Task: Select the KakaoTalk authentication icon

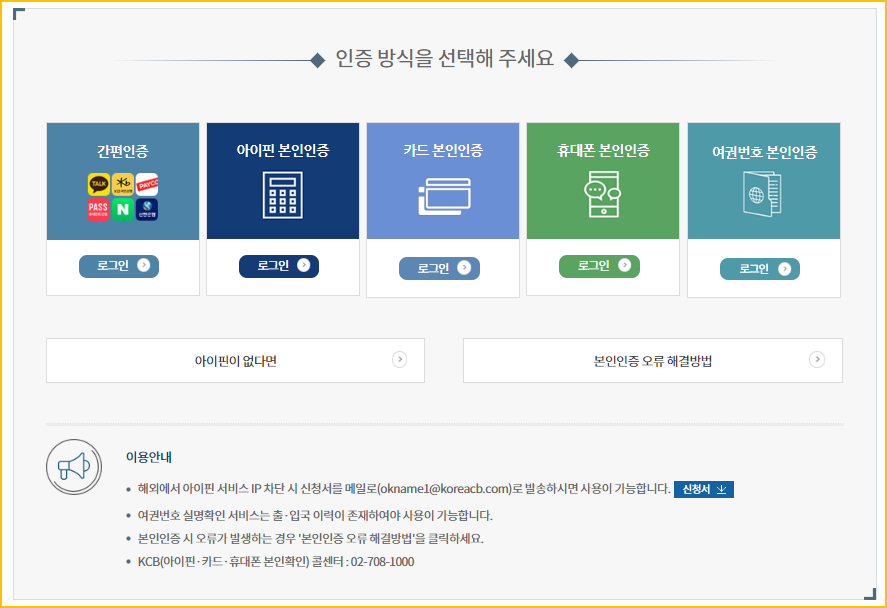Action: click(99, 184)
